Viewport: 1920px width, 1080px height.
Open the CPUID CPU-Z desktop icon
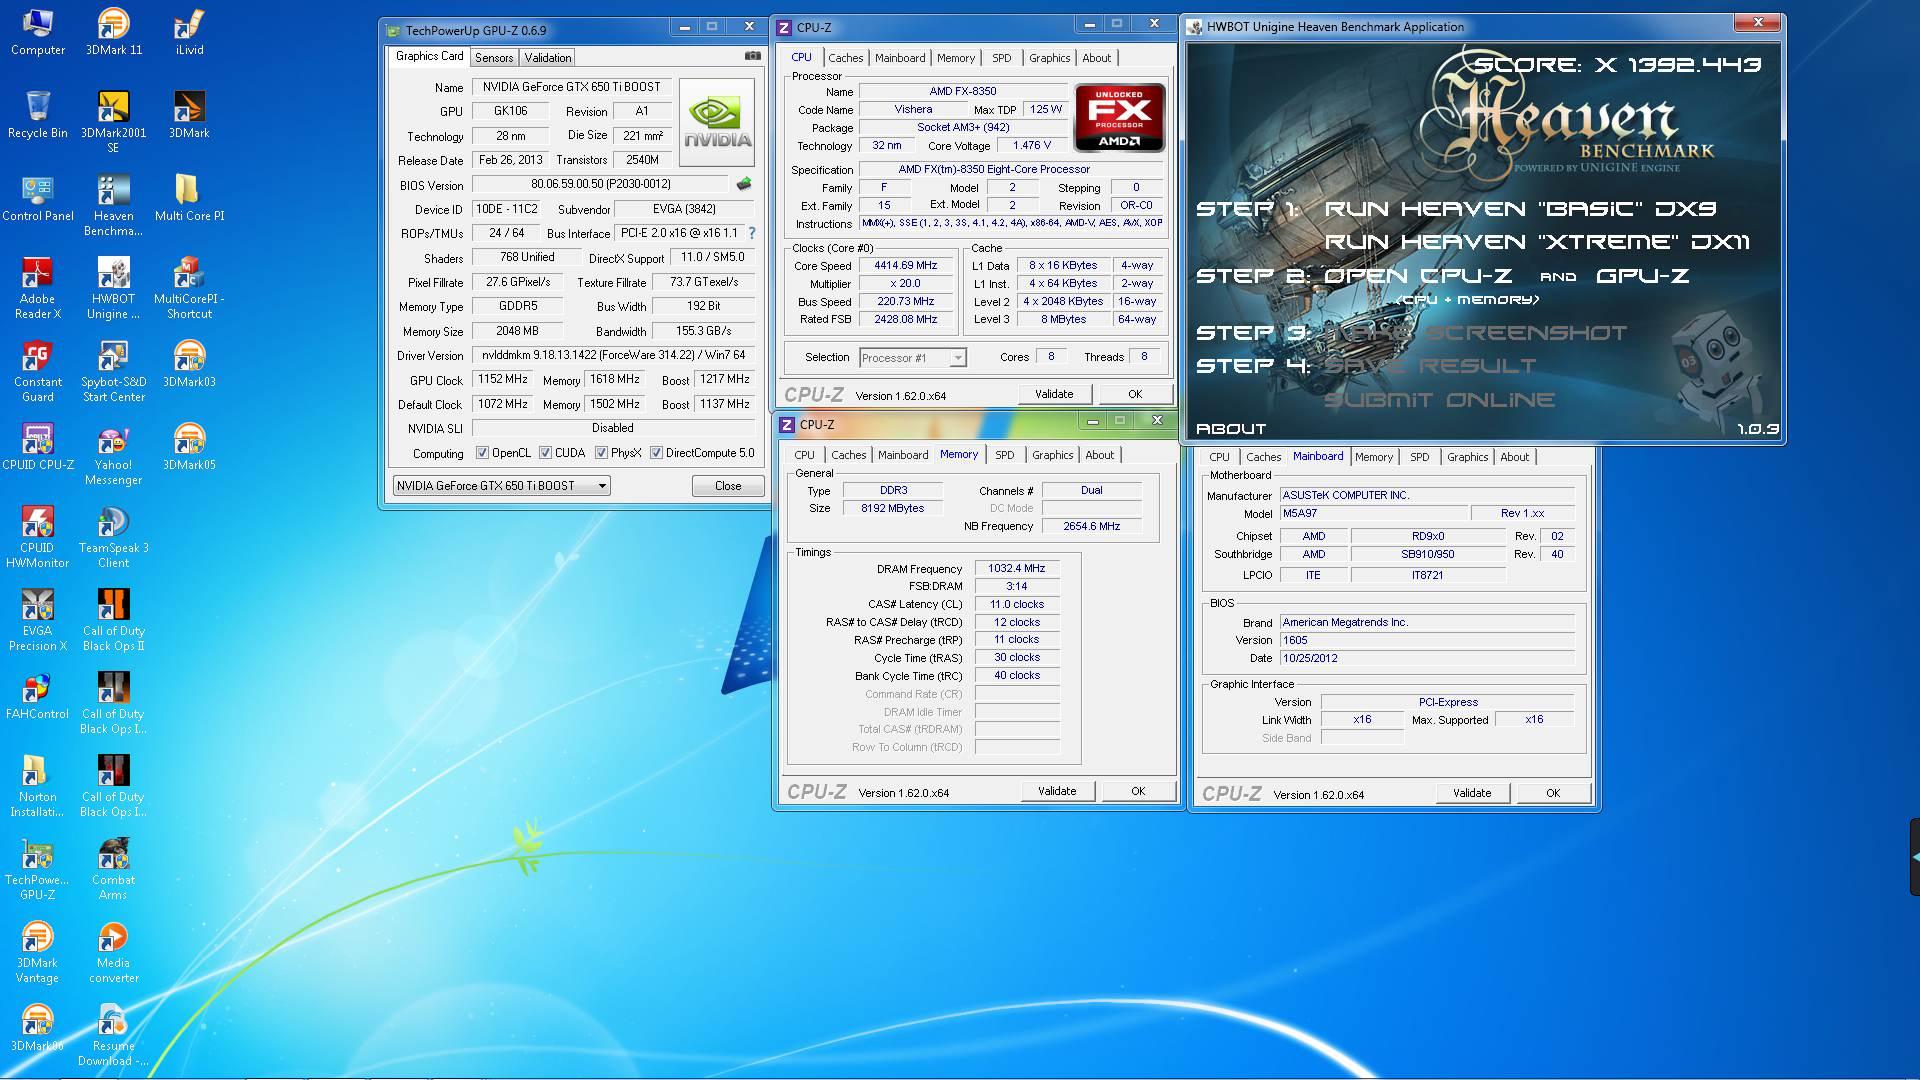point(38,447)
